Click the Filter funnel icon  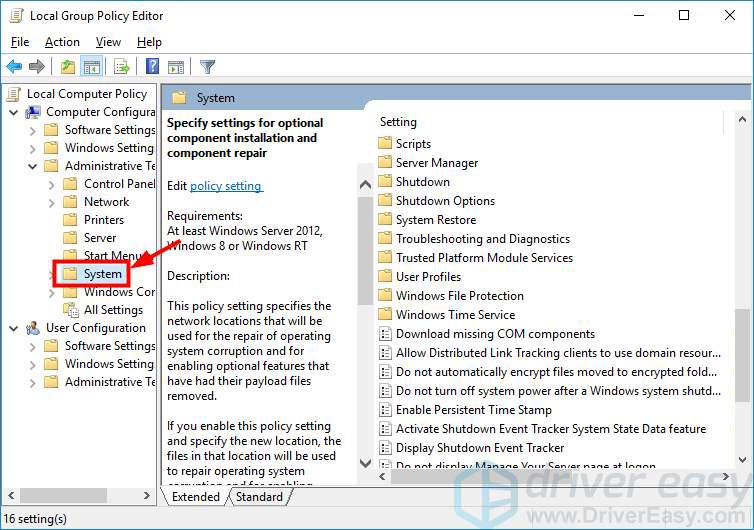tap(207, 67)
